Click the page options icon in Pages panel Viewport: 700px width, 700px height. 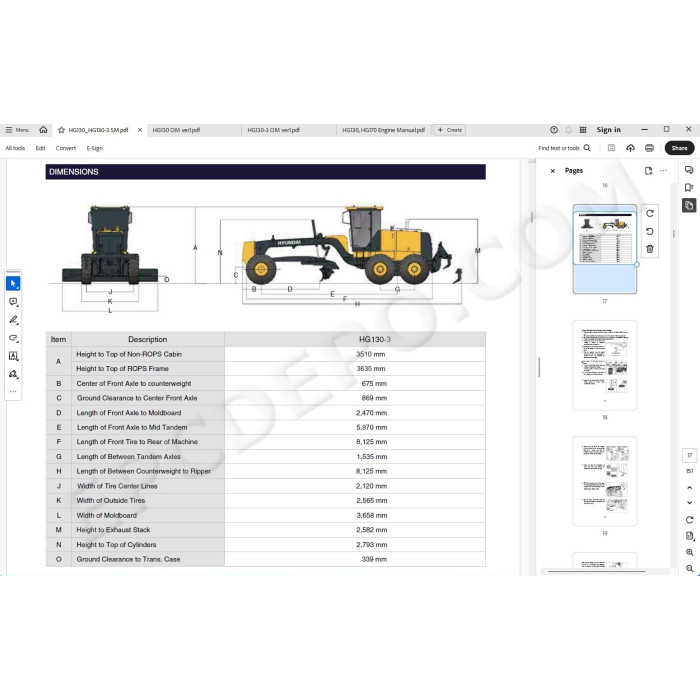(x=648, y=171)
